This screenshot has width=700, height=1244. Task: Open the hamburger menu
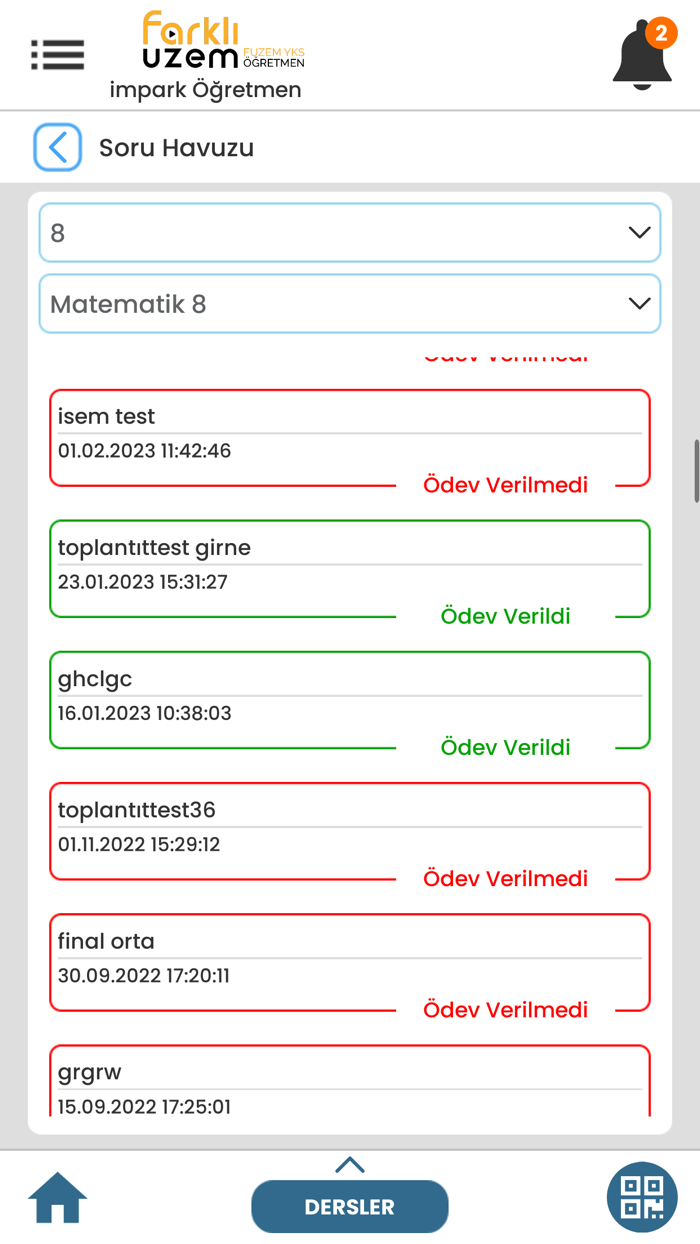tap(57, 55)
